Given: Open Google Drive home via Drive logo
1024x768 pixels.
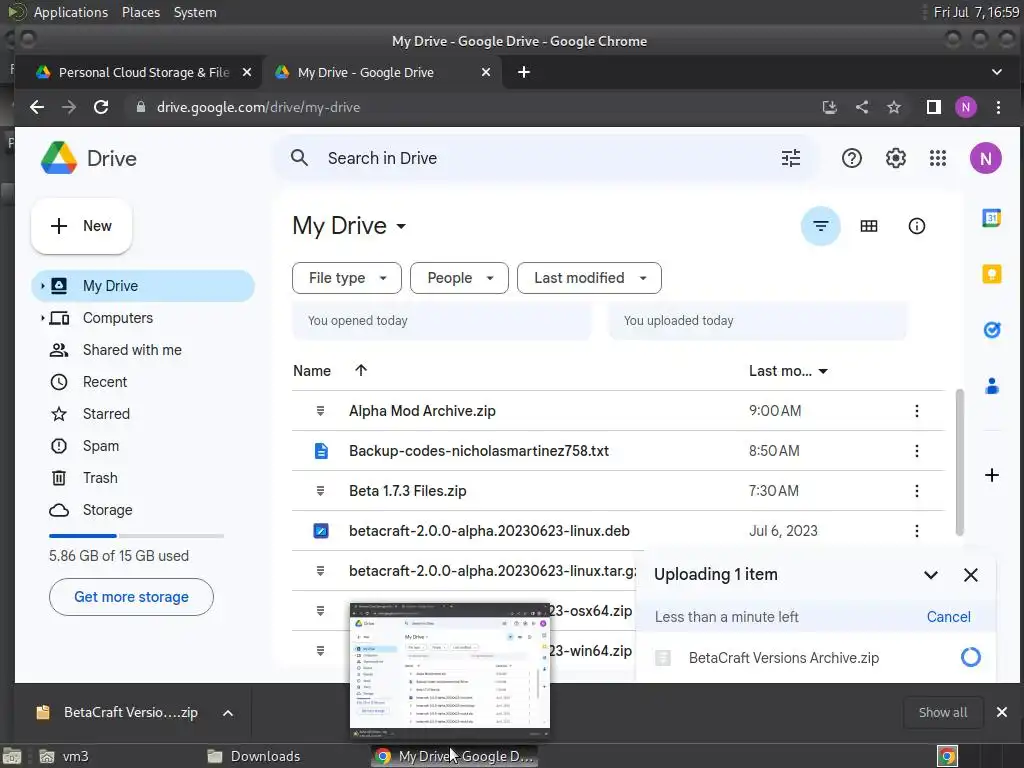Looking at the screenshot, I should pos(89,158).
